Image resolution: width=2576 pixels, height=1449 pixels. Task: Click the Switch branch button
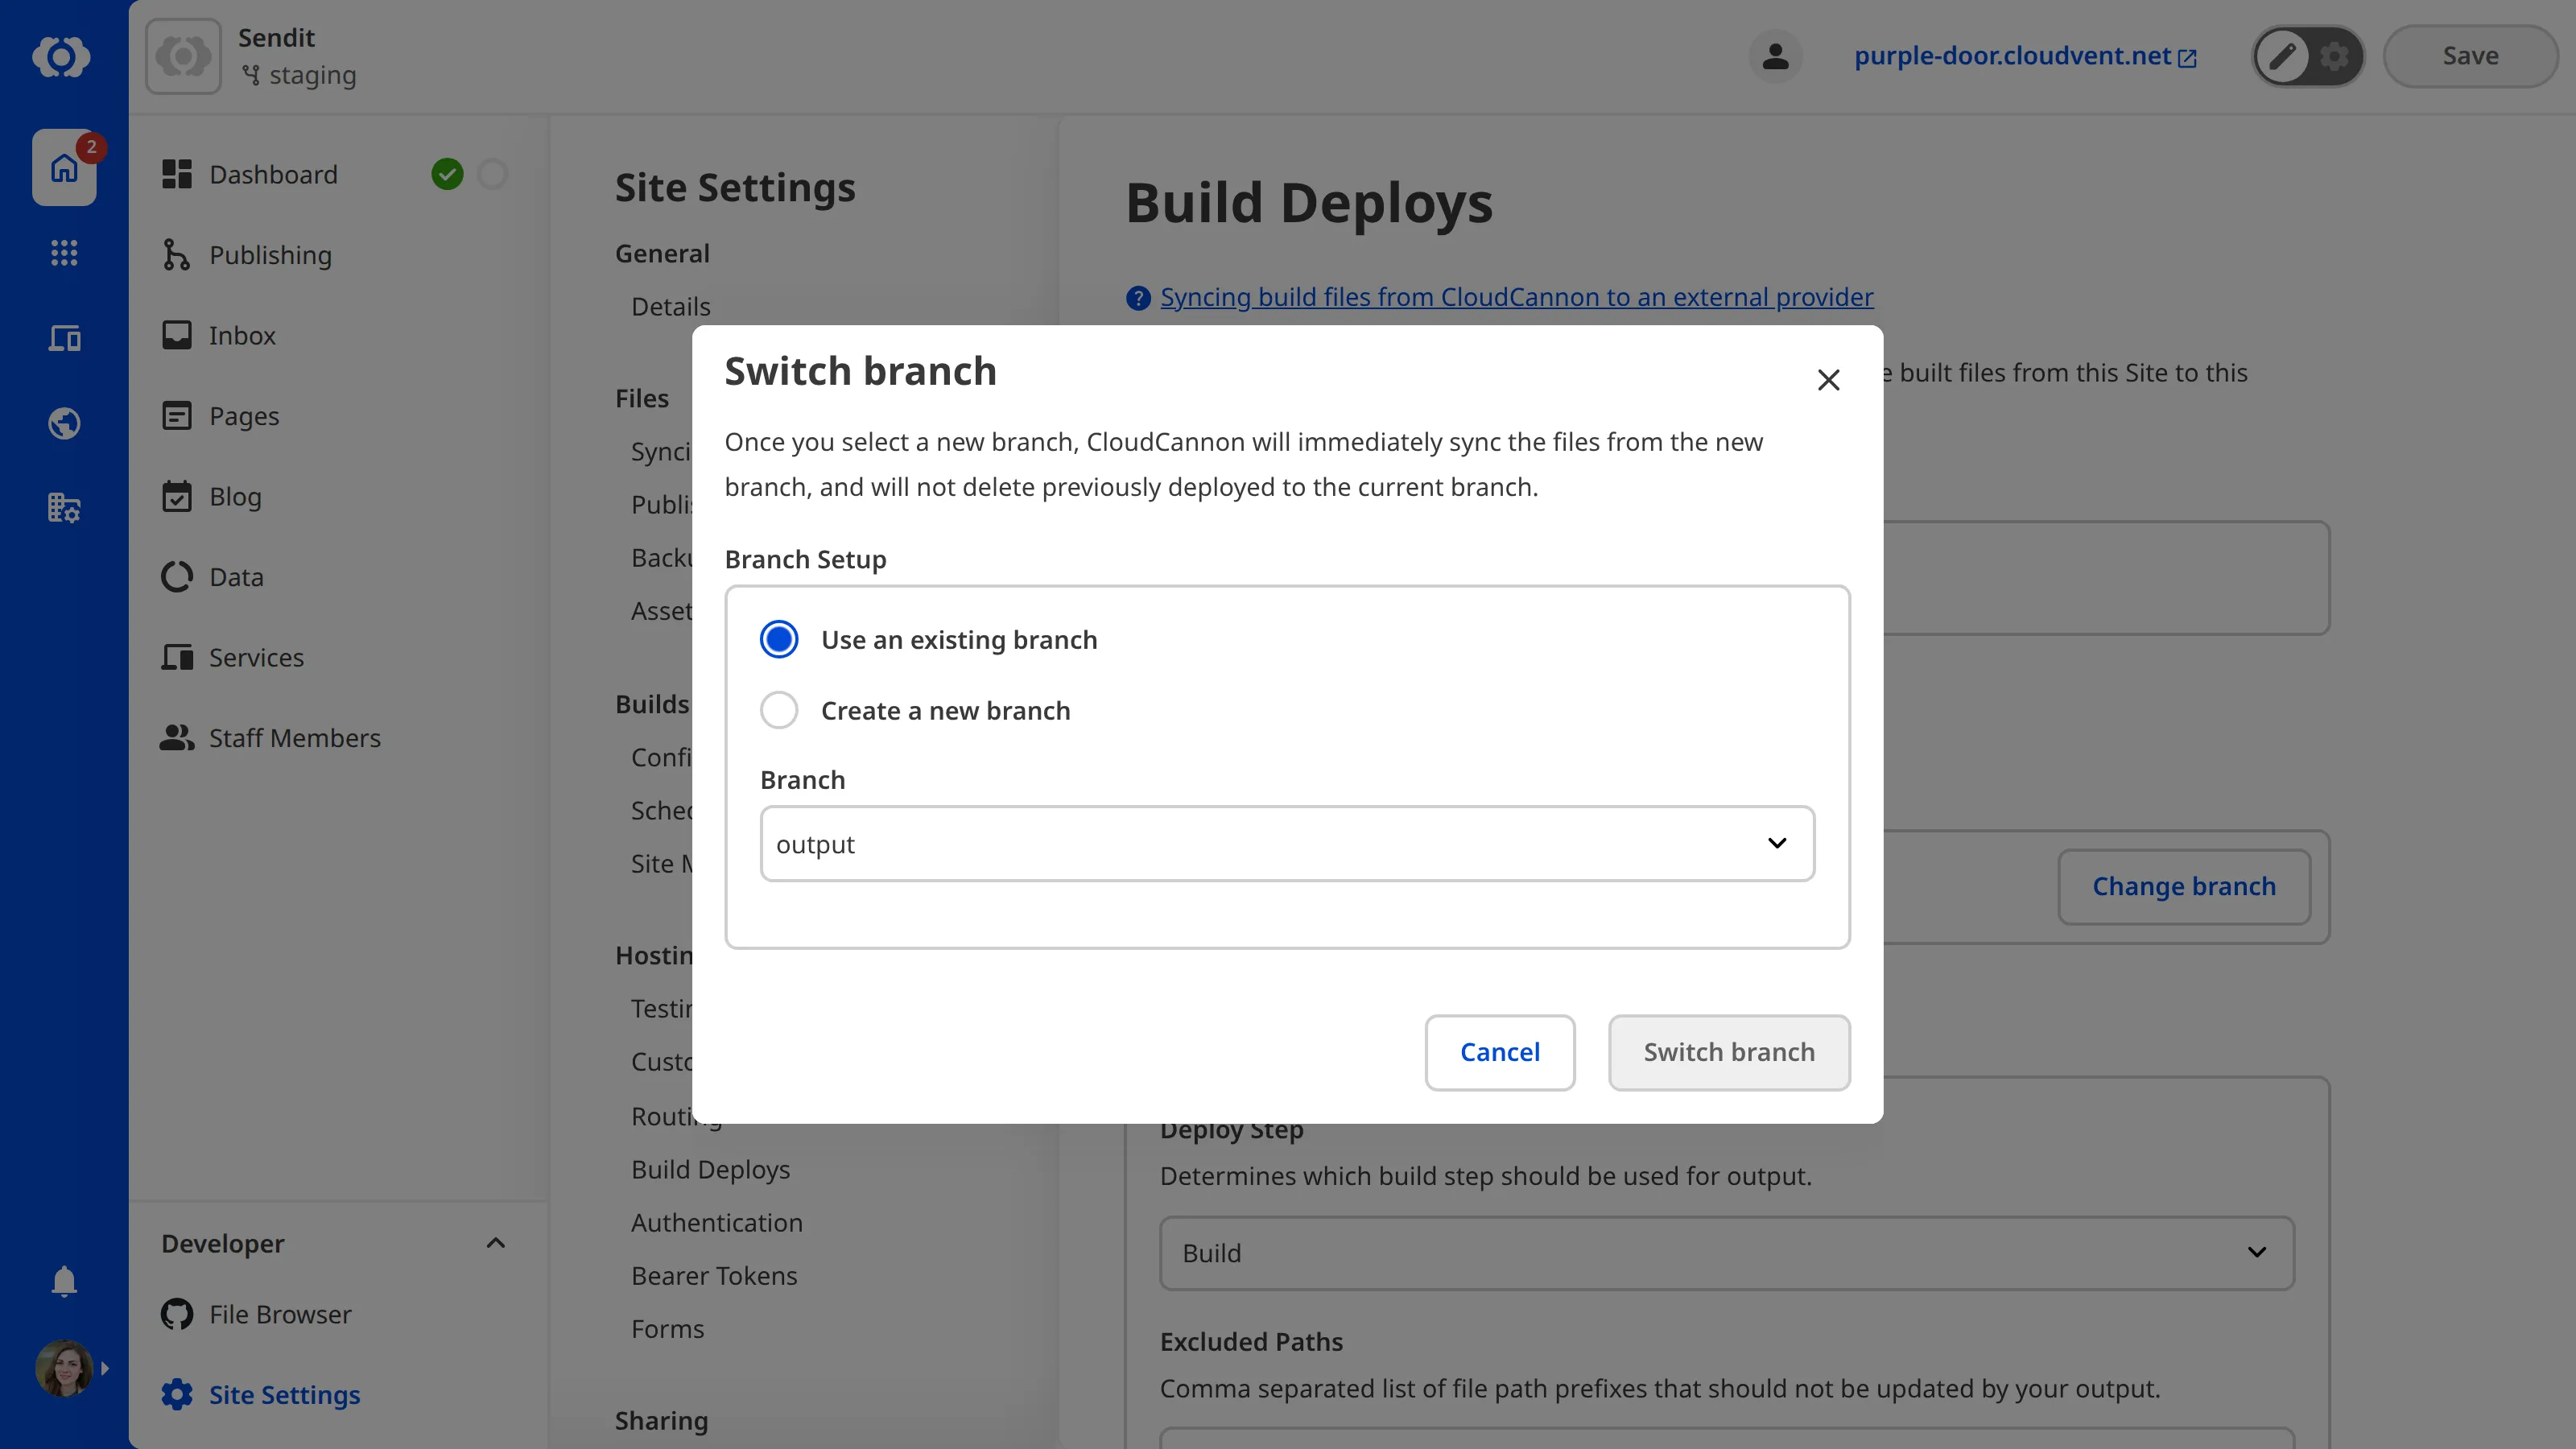point(1729,1052)
